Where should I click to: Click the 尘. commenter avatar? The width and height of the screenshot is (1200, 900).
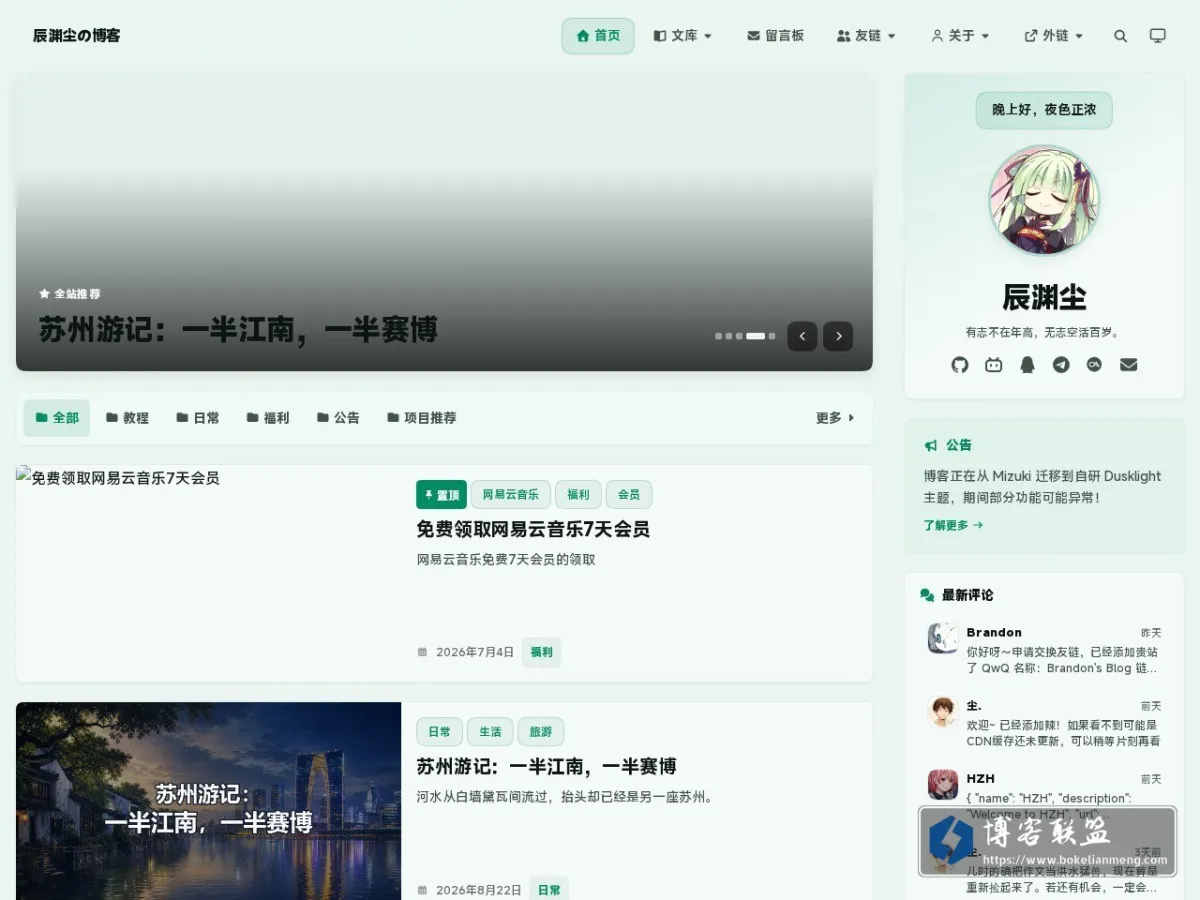(943, 712)
